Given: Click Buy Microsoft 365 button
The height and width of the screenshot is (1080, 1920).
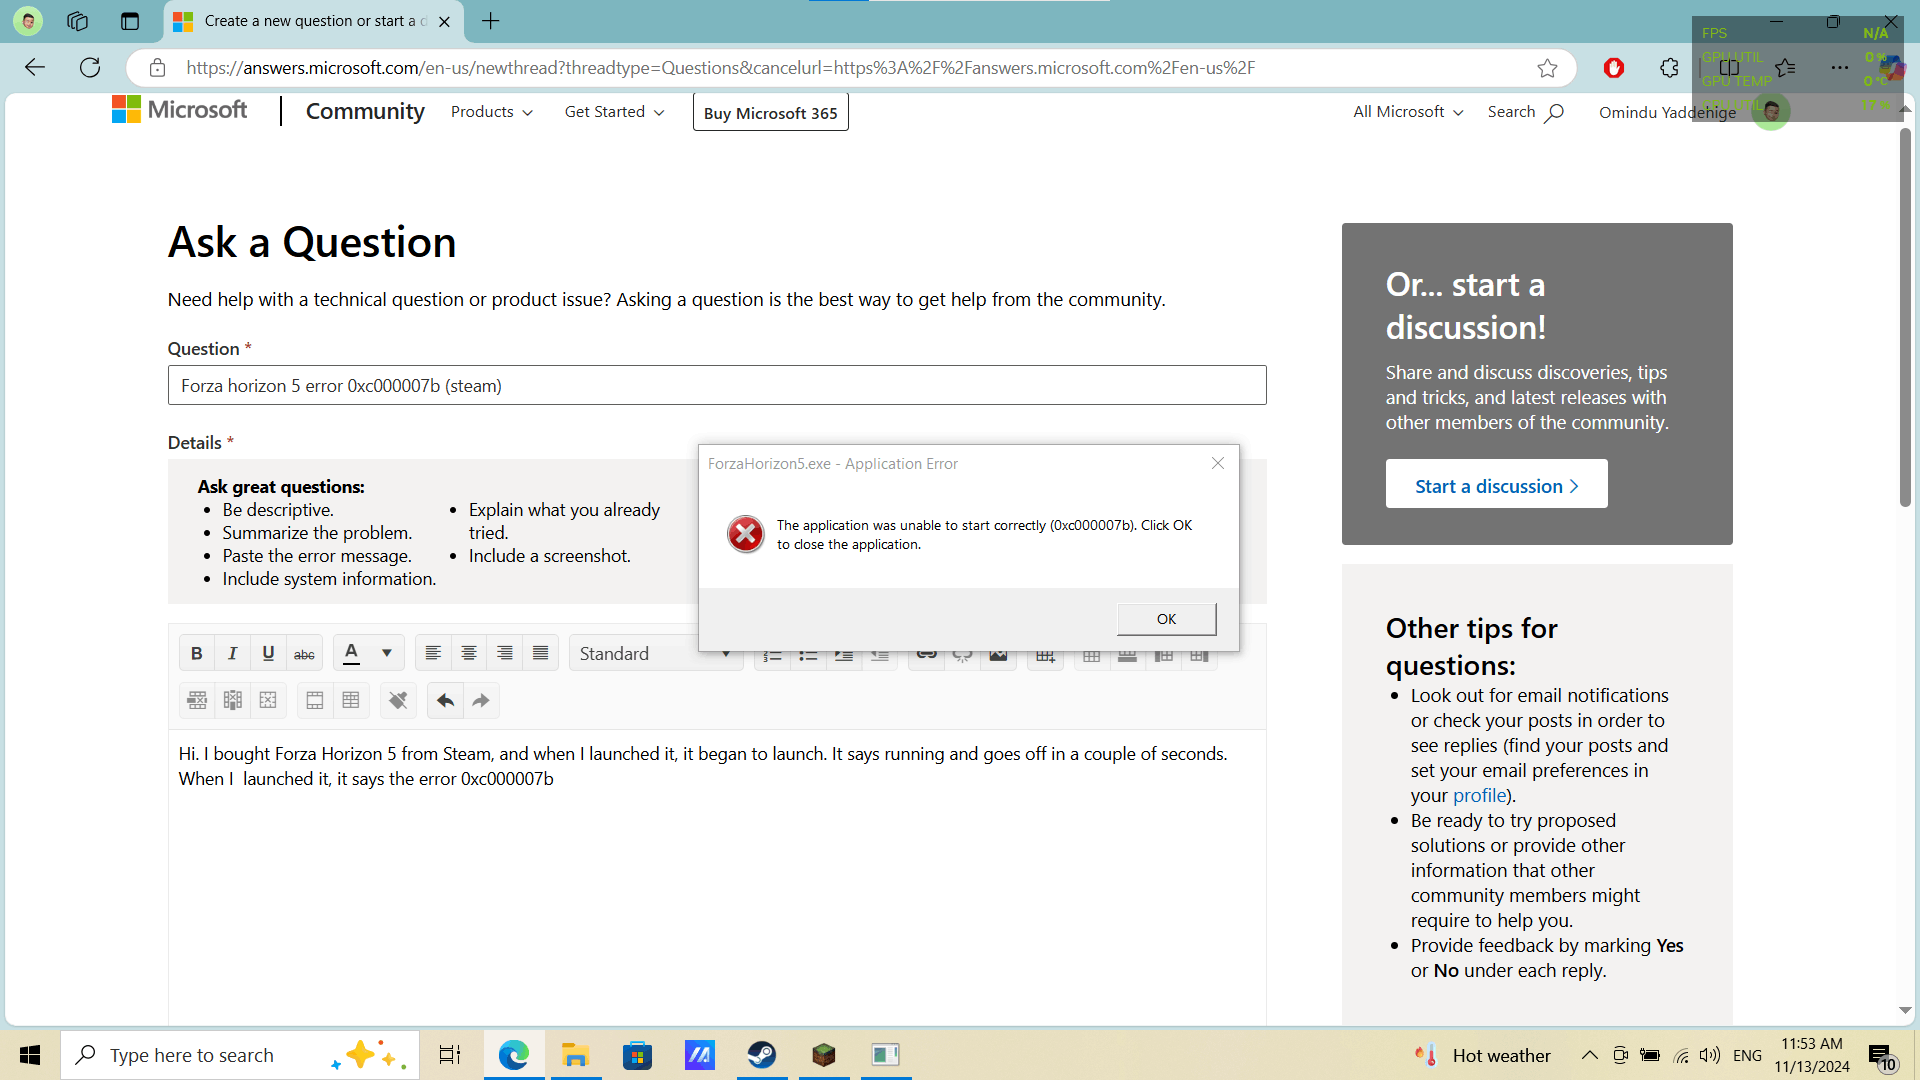Looking at the screenshot, I should [x=770, y=113].
